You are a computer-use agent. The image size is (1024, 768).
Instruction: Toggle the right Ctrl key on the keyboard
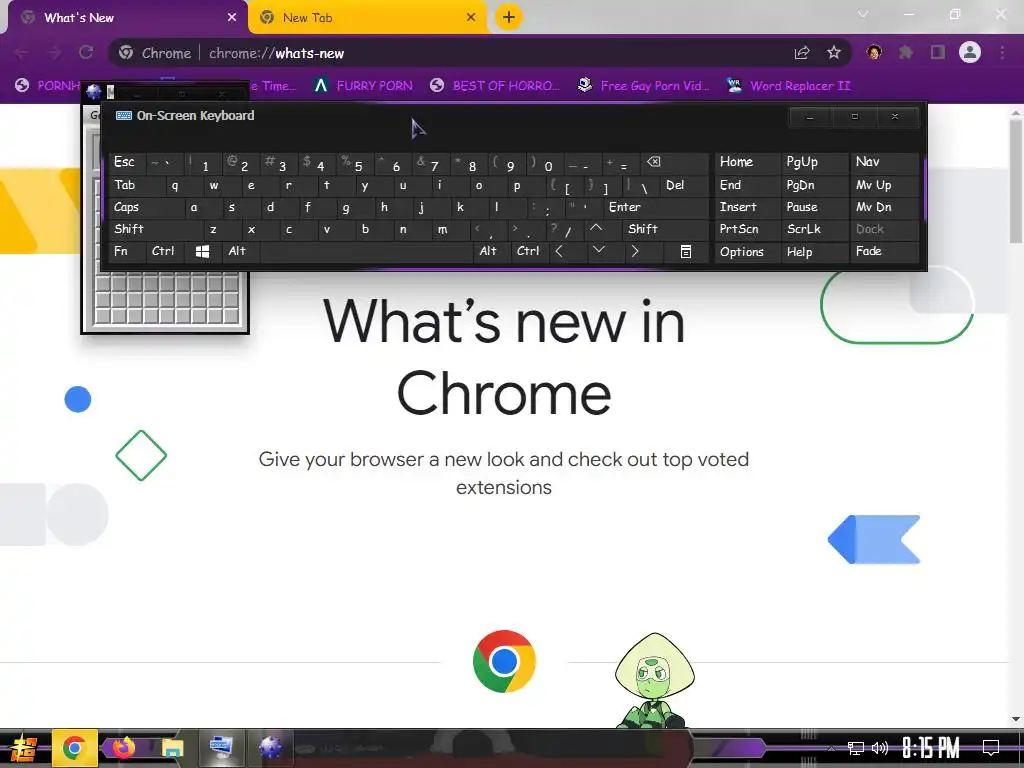click(x=530, y=251)
